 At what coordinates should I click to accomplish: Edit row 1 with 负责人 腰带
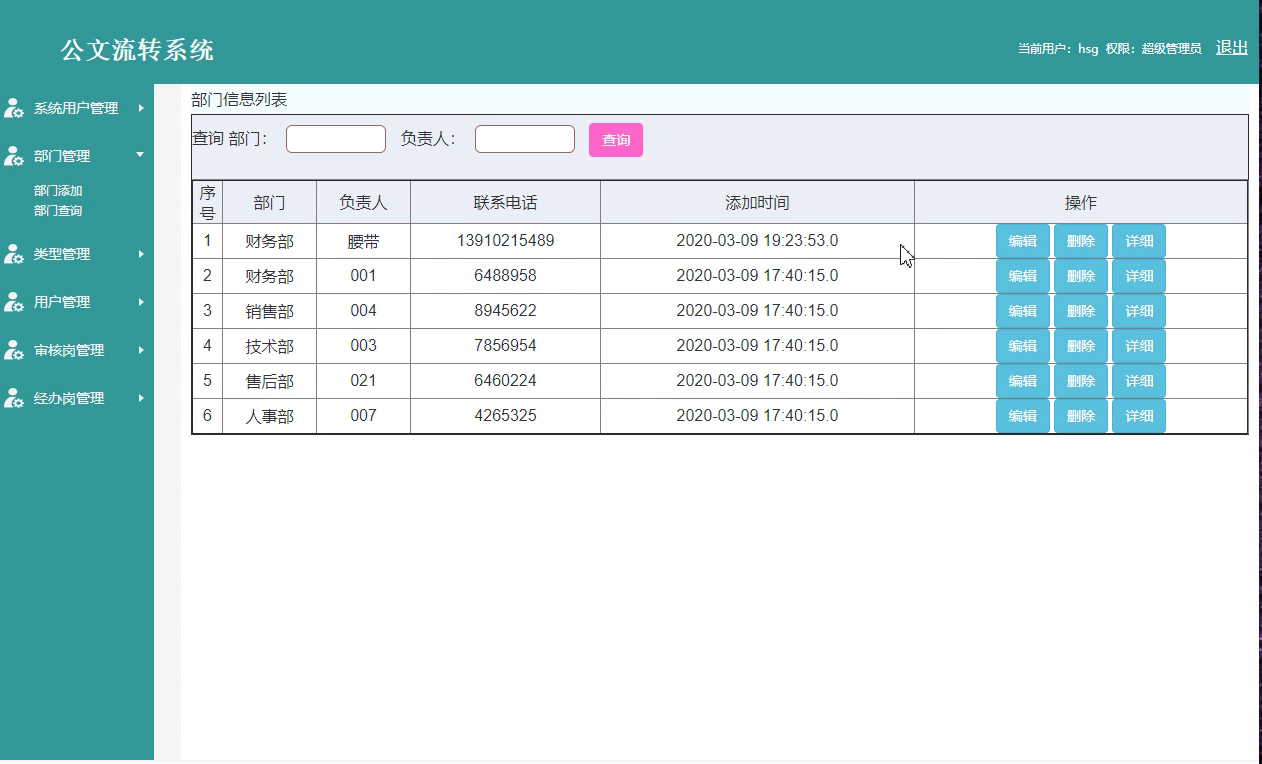point(1023,241)
